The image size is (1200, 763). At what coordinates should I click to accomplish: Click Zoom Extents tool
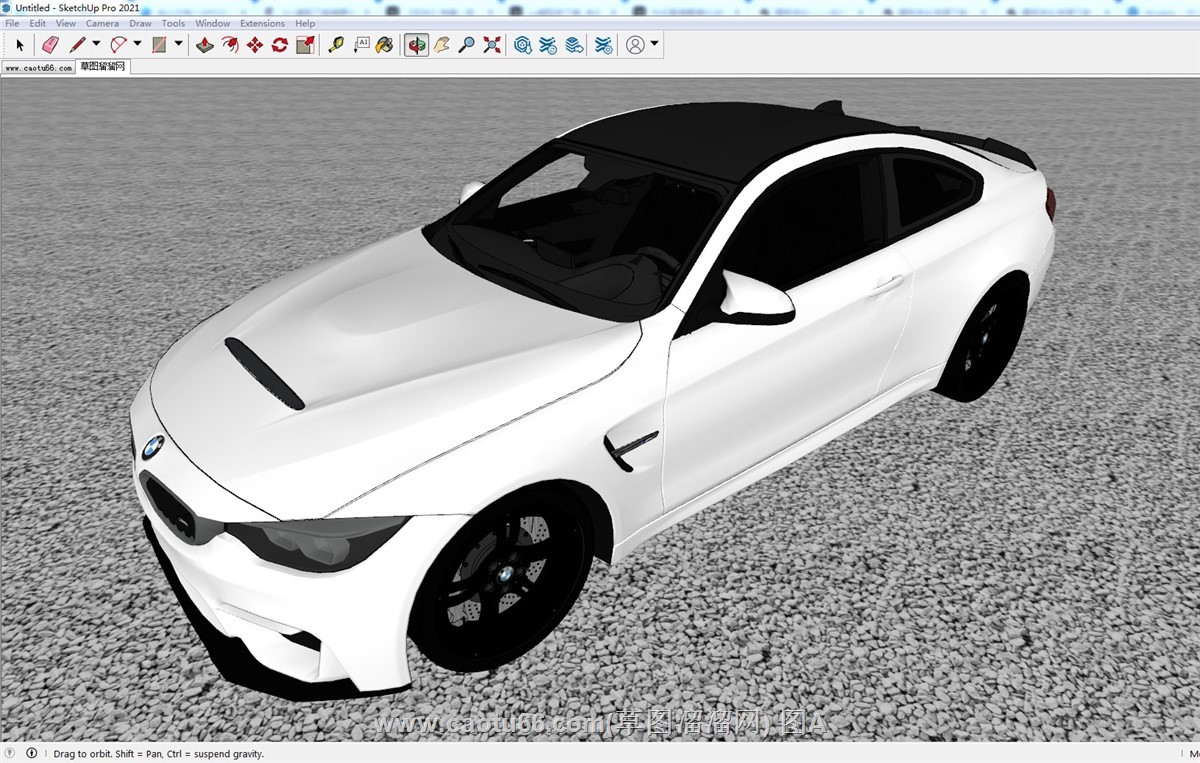[x=492, y=45]
